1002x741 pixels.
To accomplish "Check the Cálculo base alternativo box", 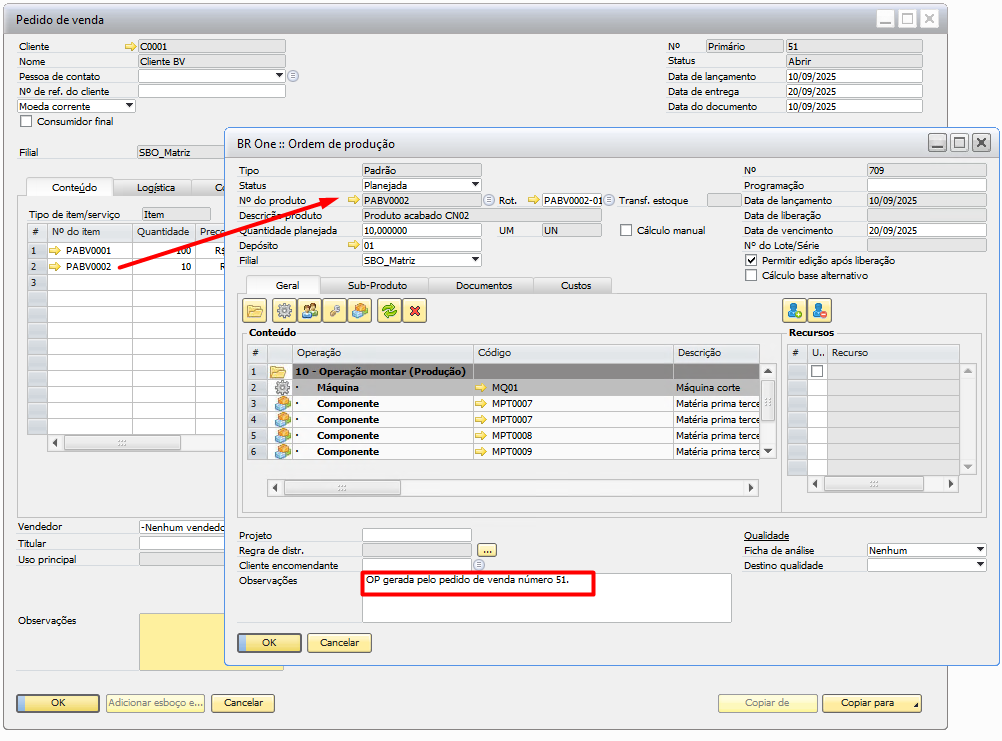I will coord(752,275).
